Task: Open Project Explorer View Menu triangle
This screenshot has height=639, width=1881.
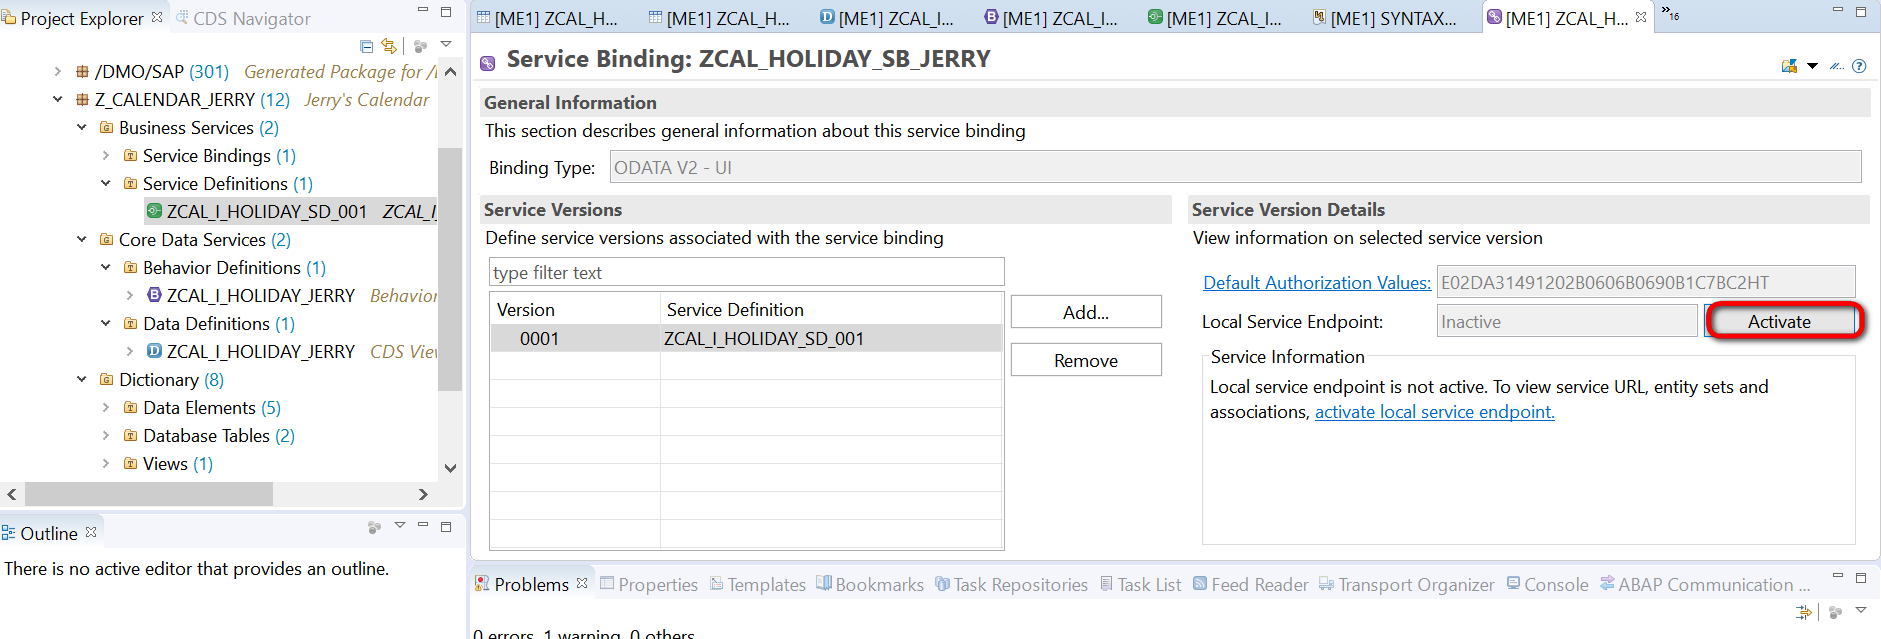Action: pos(446,45)
